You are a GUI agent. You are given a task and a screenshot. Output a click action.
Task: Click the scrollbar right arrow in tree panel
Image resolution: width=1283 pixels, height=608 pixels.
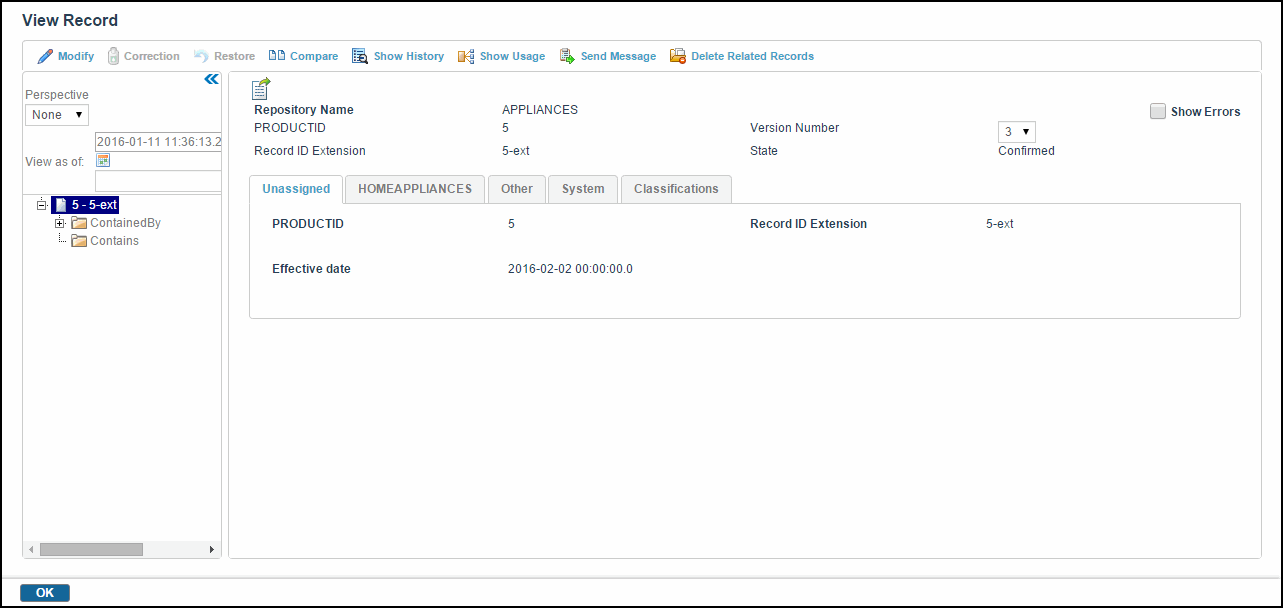click(x=211, y=549)
